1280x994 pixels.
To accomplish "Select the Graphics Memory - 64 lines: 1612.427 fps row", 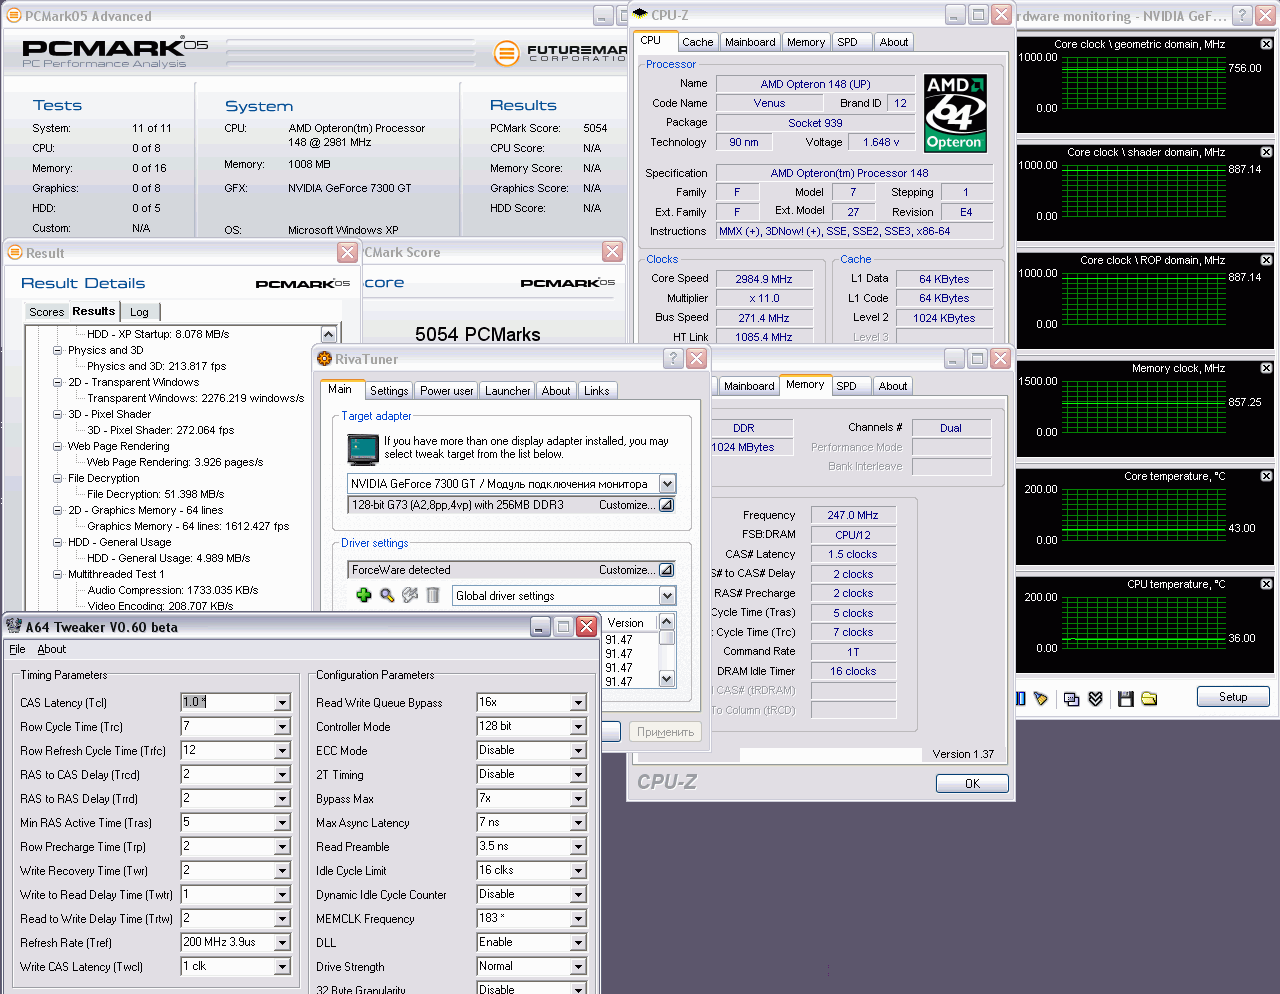I will pyautogui.click(x=188, y=526).
